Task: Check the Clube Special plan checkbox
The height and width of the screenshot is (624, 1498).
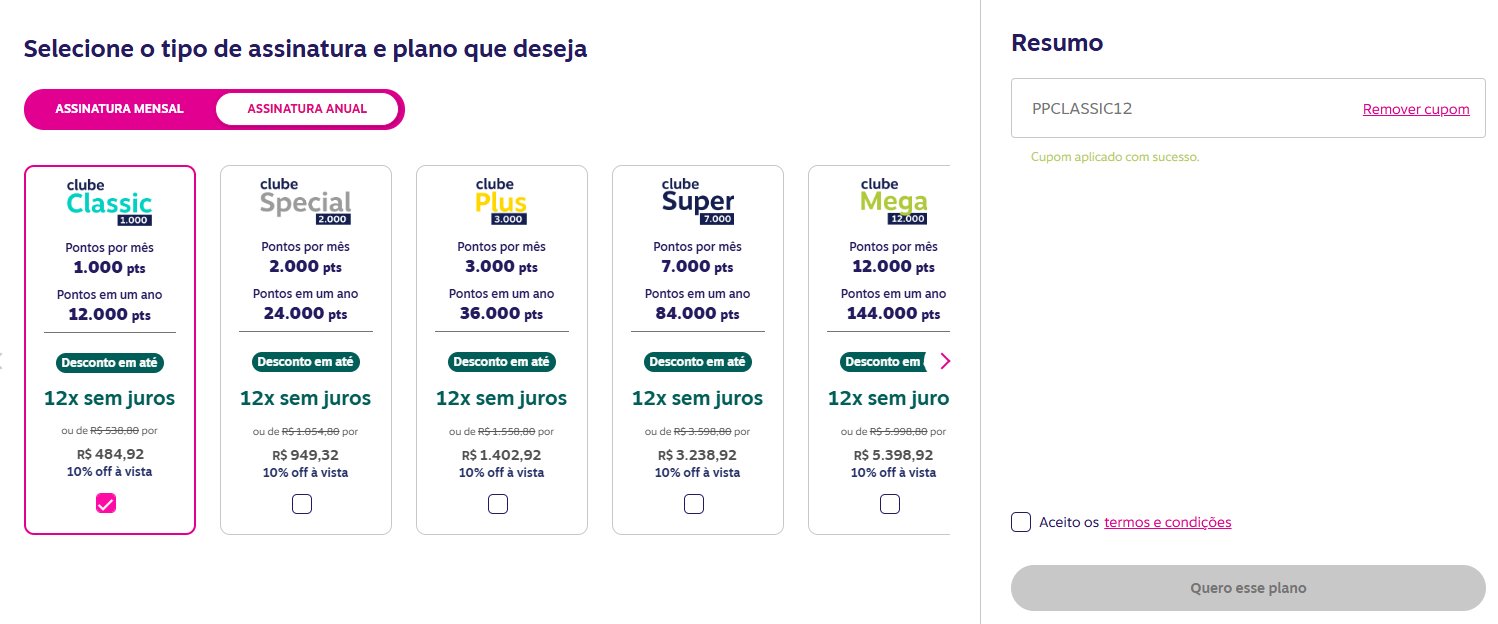Action: tap(302, 504)
